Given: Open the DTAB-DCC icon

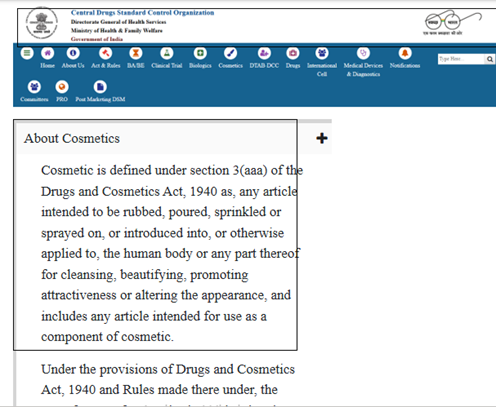Looking at the screenshot, I should coord(264,53).
